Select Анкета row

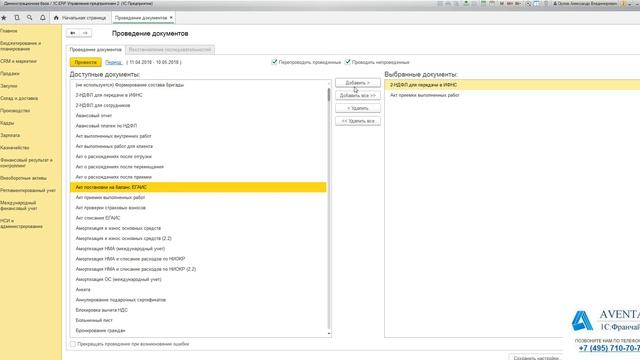[198, 289]
